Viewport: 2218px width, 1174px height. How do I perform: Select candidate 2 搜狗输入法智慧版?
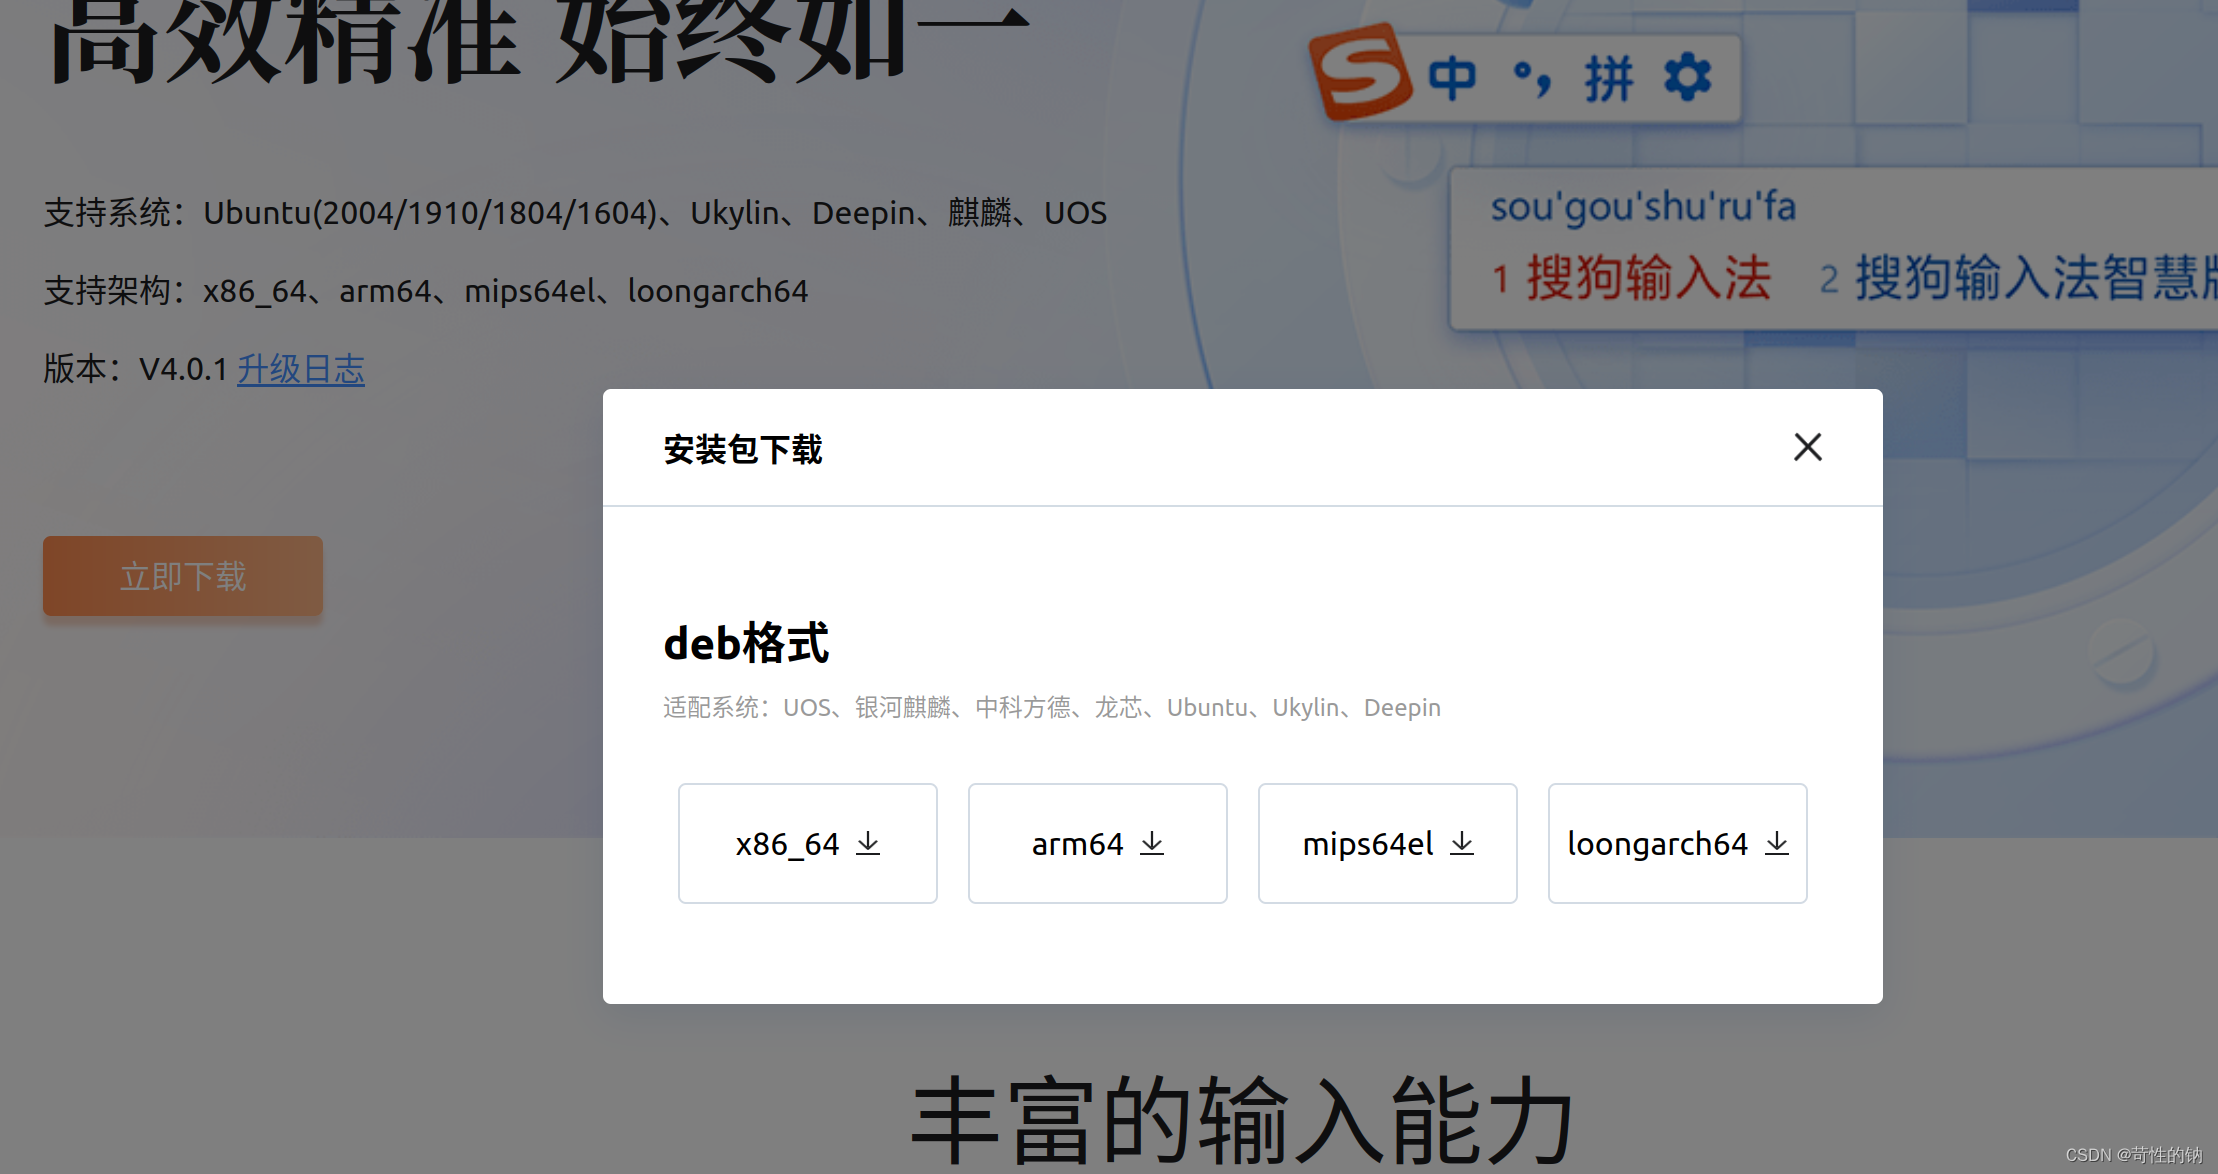pos(2020,277)
